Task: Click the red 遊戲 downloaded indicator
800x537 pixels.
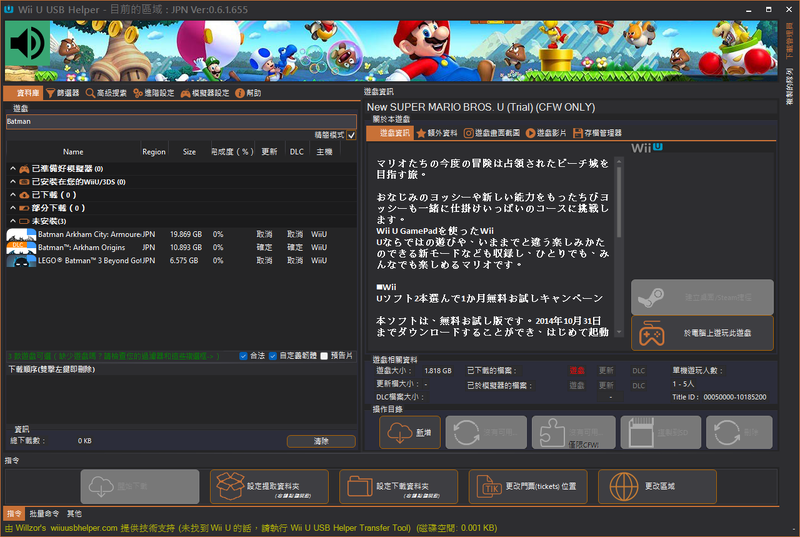Action: (577, 371)
